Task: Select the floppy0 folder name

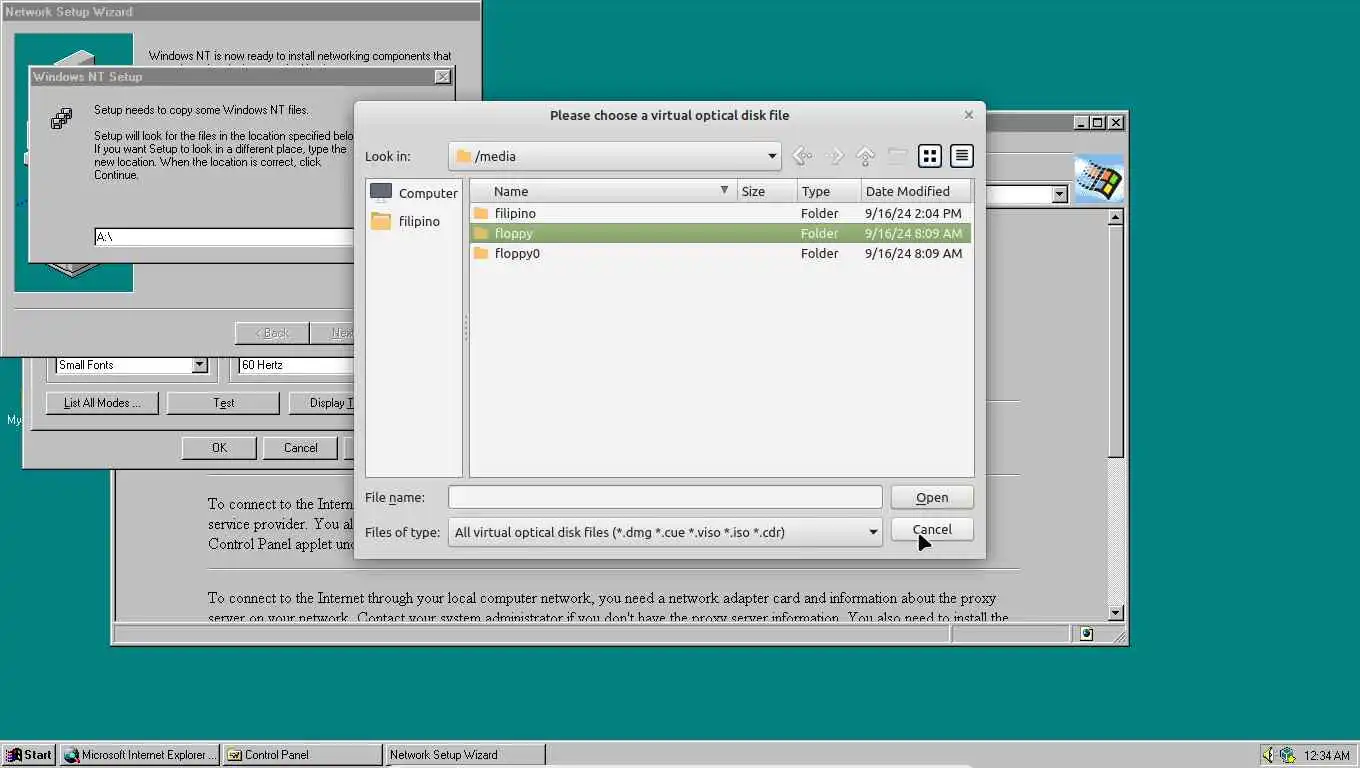Action: click(x=517, y=253)
